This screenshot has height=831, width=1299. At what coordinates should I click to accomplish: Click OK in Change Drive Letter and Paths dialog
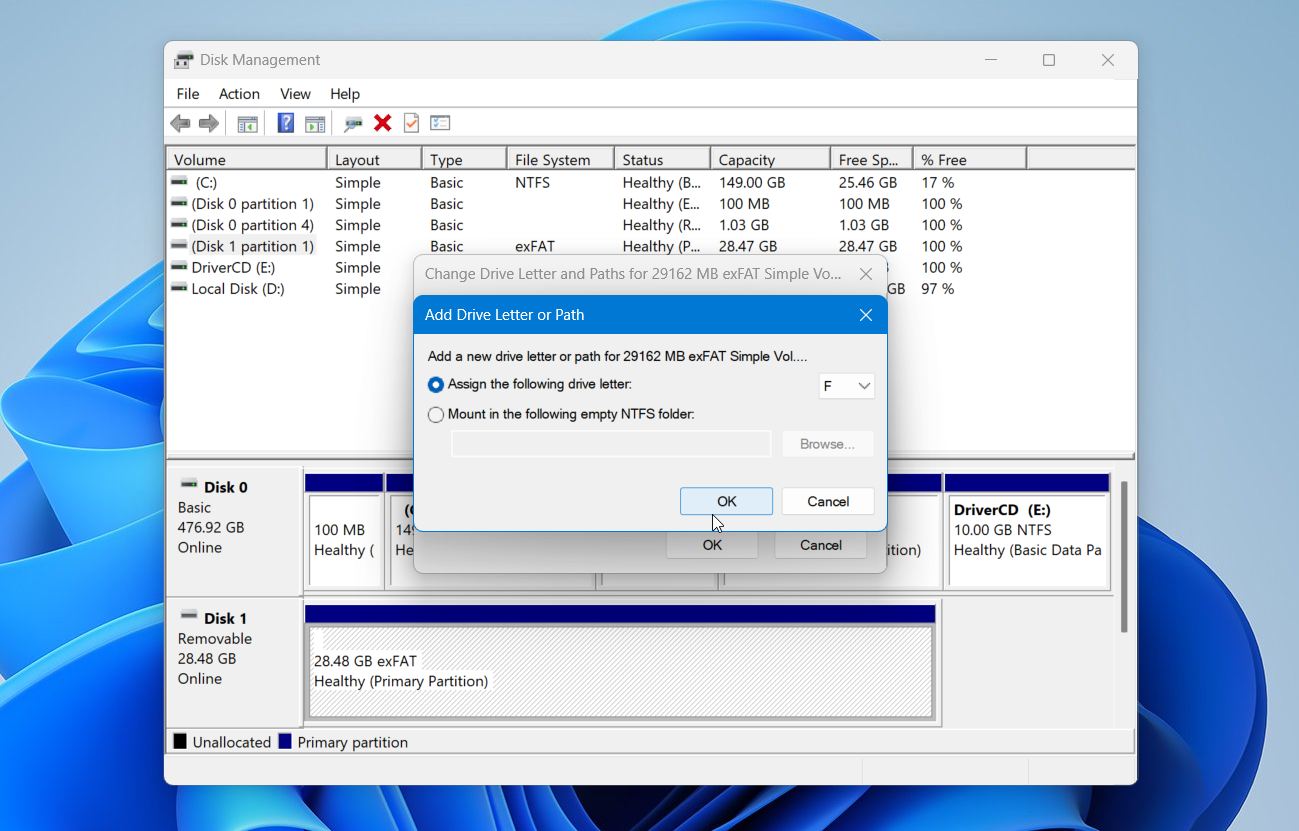712,545
